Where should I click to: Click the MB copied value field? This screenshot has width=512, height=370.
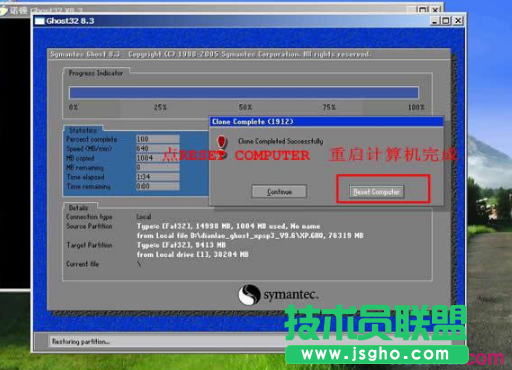(x=157, y=158)
